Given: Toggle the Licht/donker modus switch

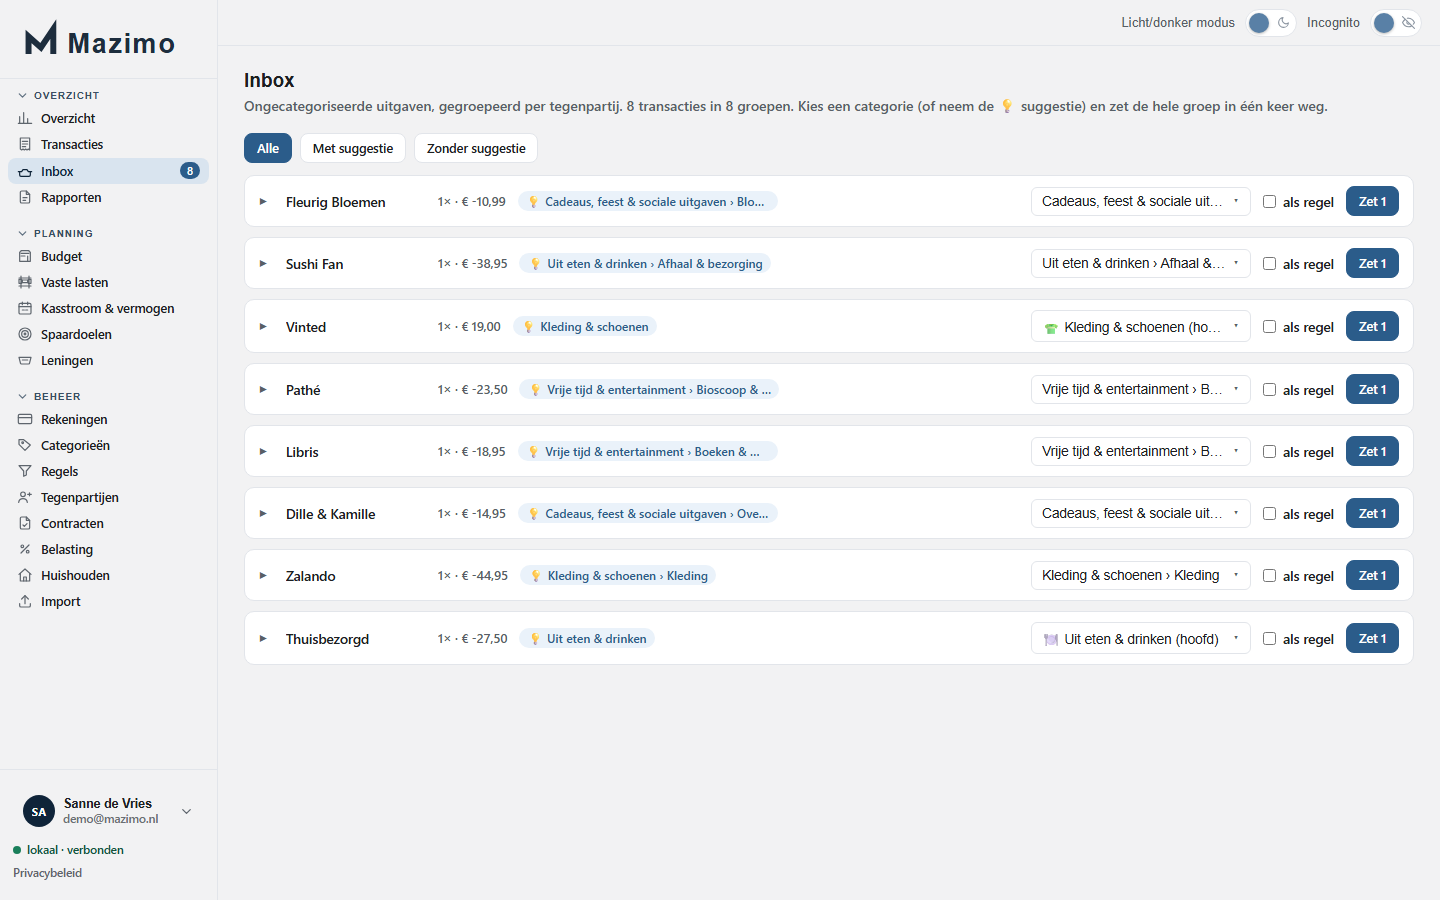Looking at the screenshot, I should pyautogui.click(x=1271, y=23).
